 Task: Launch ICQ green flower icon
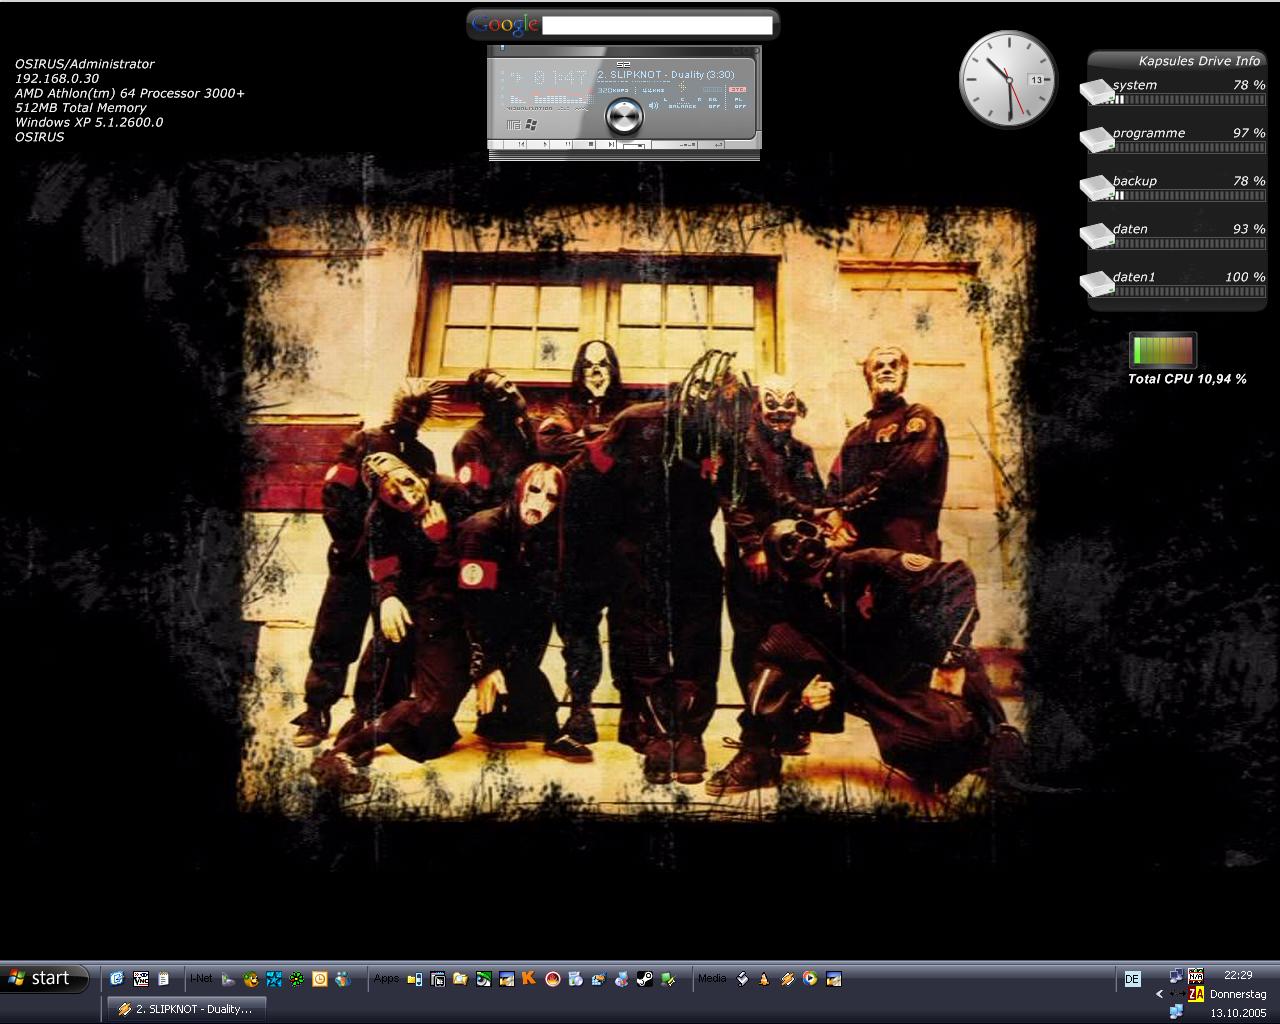pyautogui.click(x=297, y=979)
